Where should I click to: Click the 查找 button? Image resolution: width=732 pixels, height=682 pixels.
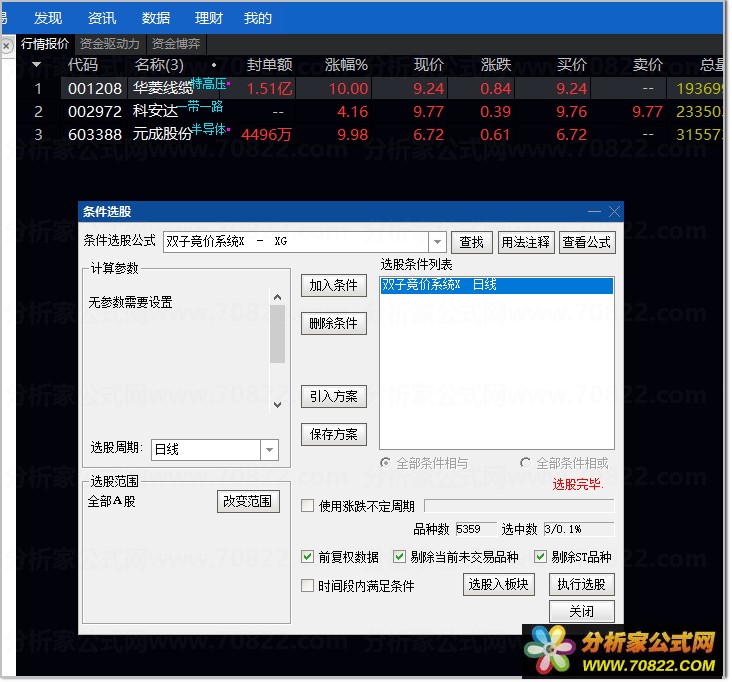pos(472,242)
